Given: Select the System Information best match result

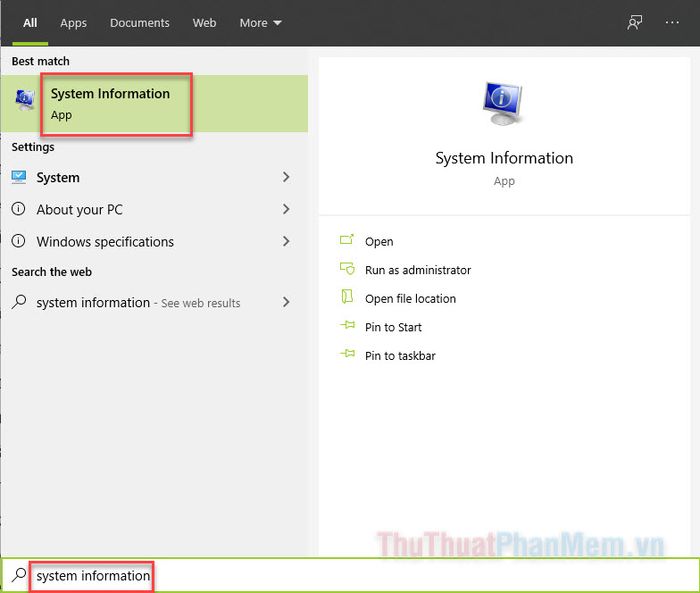Looking at the screenshot, I should tap(154, 104).
